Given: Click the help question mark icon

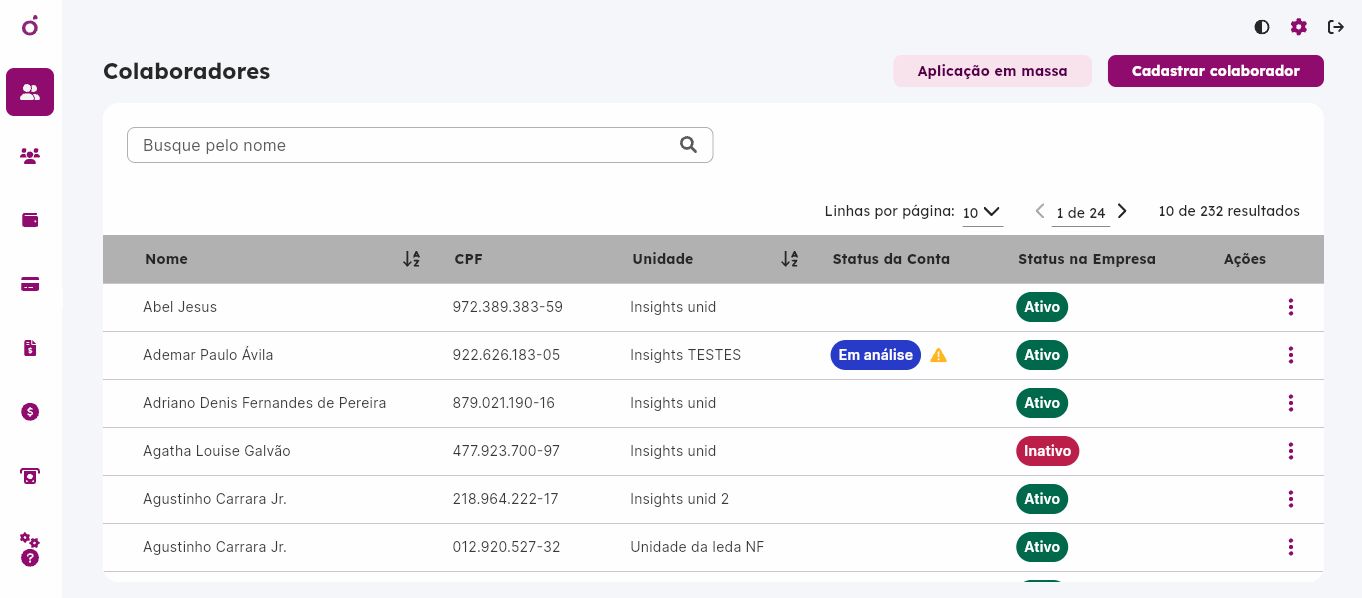Looking at the screenshot, I should pyautogui.click(x=30, y=558).
